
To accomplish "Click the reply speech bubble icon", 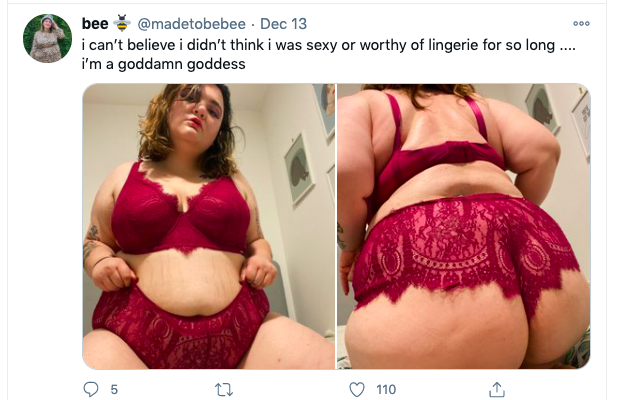I will (x=91, y=389).
